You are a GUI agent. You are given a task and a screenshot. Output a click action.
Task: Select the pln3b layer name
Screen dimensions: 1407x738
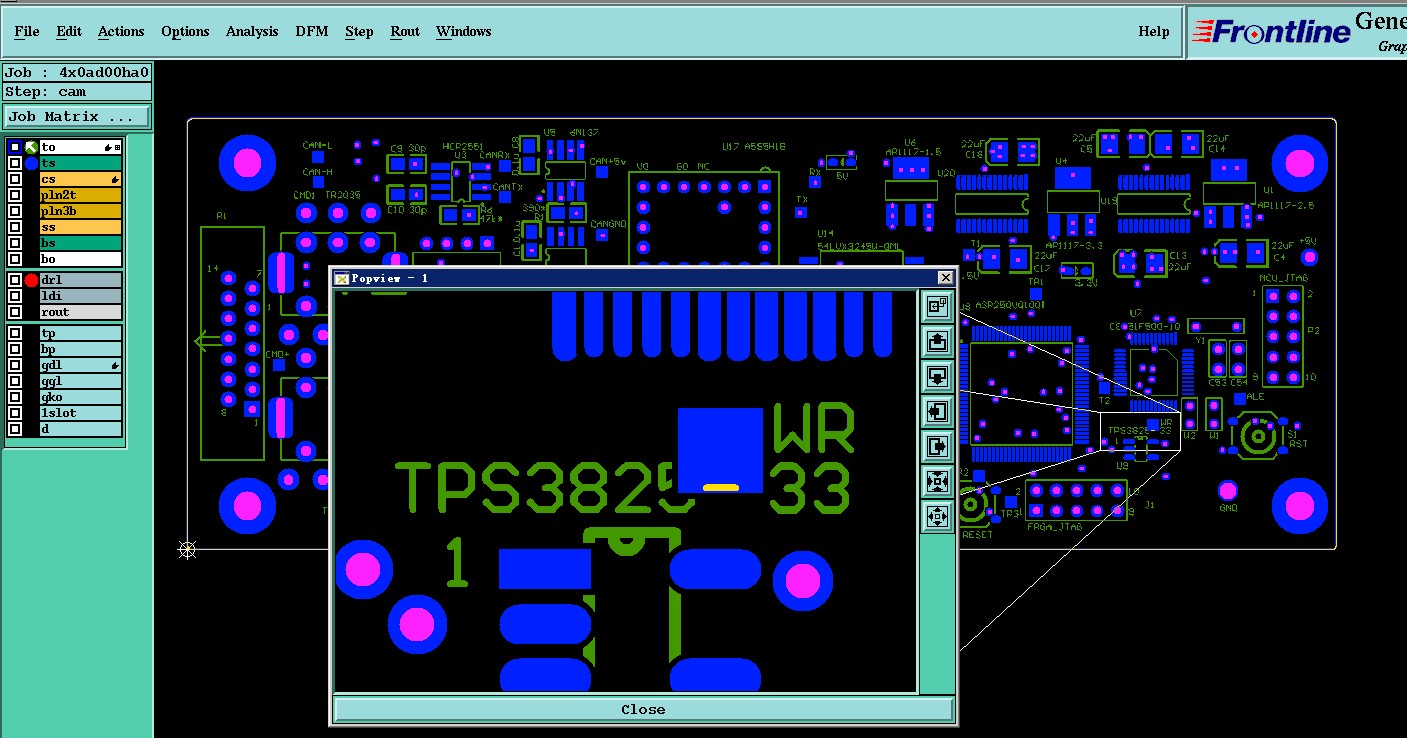coord(80,211)
